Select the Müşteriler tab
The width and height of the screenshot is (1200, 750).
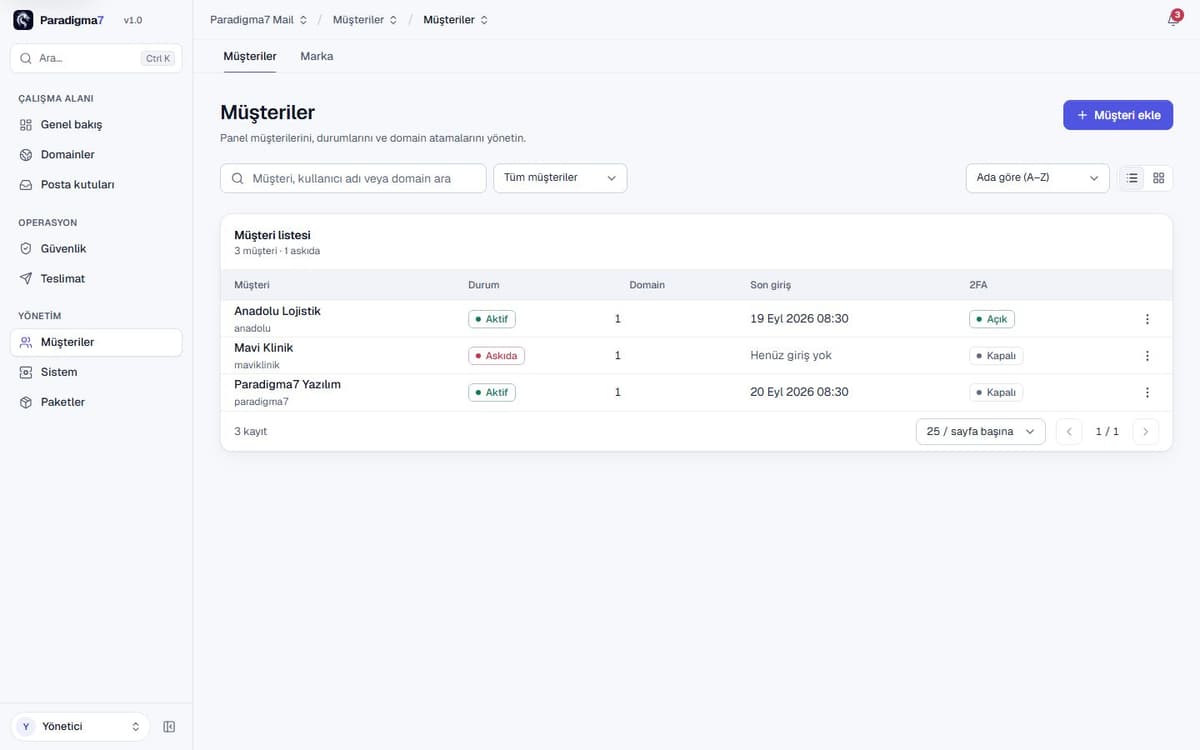click(x=250, y=56)
